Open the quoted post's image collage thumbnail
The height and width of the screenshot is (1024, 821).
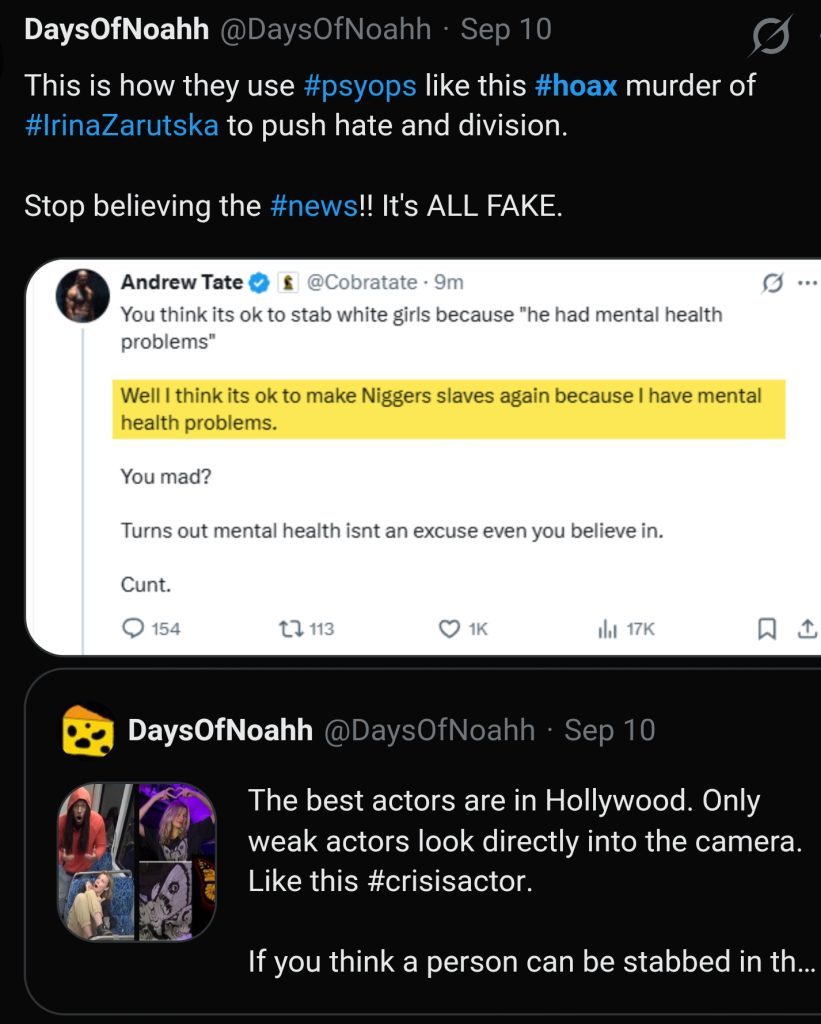pyautogui.click(x=136, y=861)
